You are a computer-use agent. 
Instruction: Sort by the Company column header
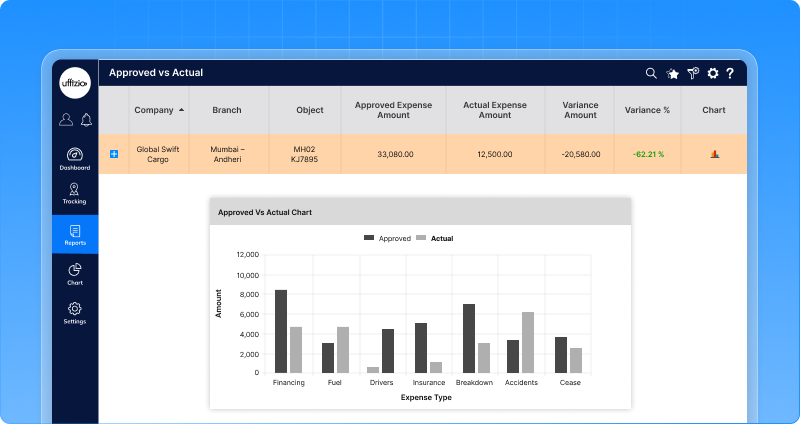click(159, 110)
